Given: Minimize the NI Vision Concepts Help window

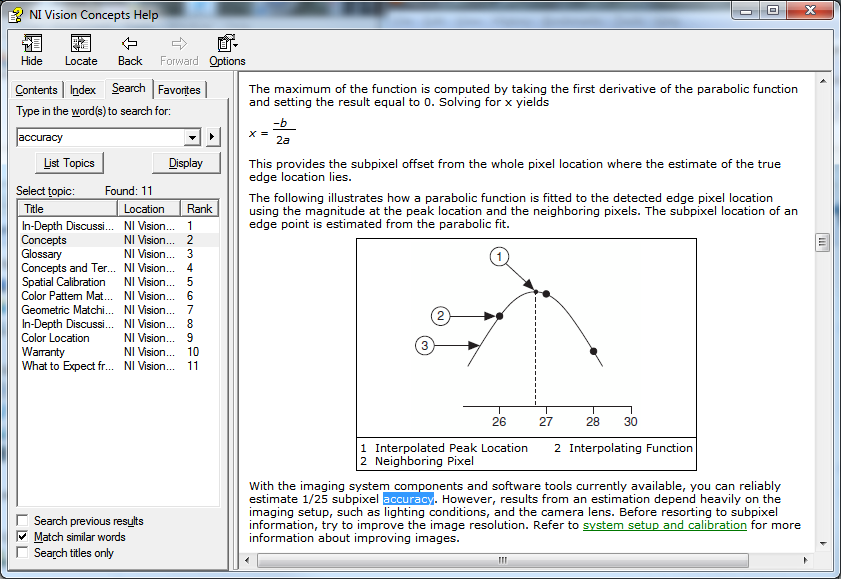Looking at the screenshot, I should point(746,11).
